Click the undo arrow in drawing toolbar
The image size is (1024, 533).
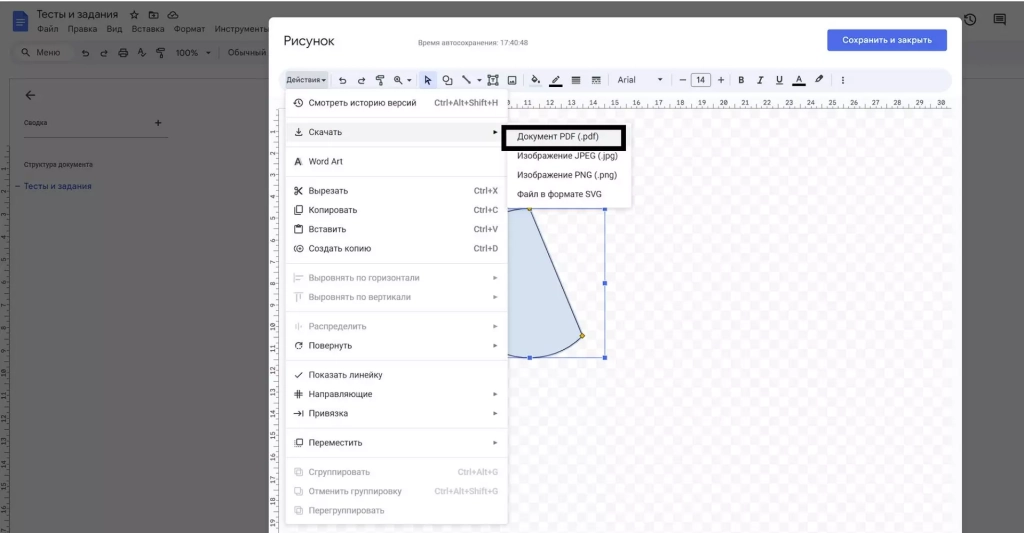click(343, 80)
